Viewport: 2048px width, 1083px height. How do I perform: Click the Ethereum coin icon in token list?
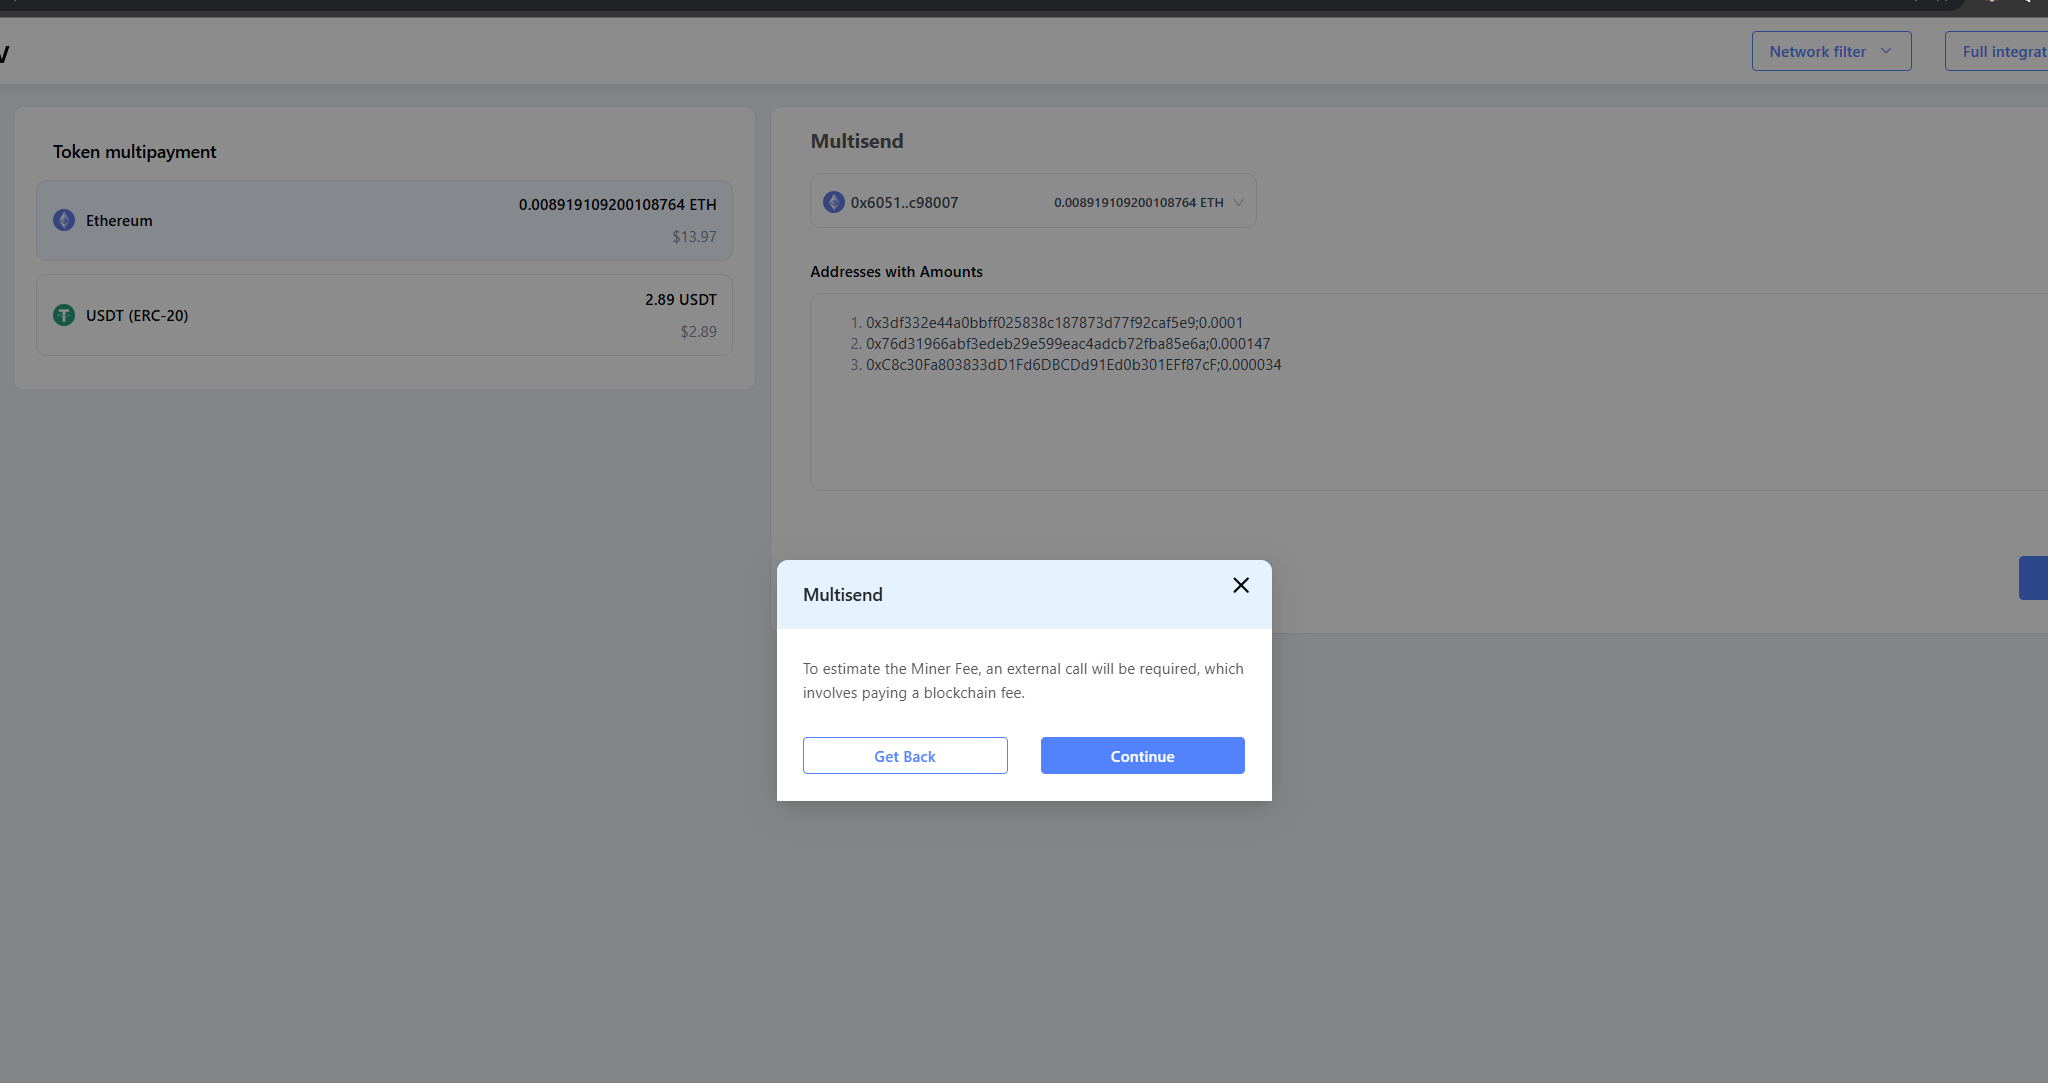64,220
